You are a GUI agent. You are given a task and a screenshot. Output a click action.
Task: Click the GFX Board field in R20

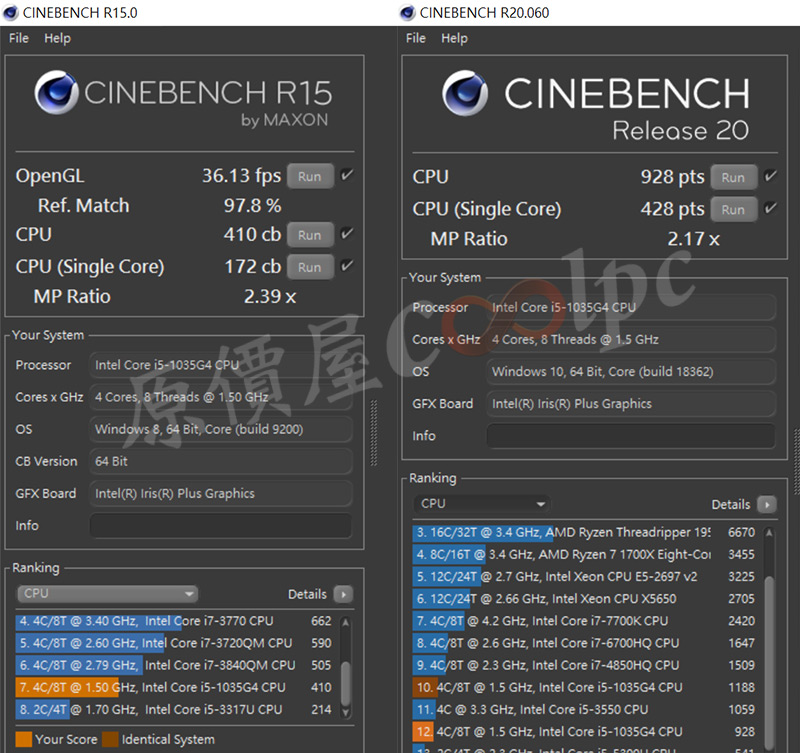pos(631,404)
